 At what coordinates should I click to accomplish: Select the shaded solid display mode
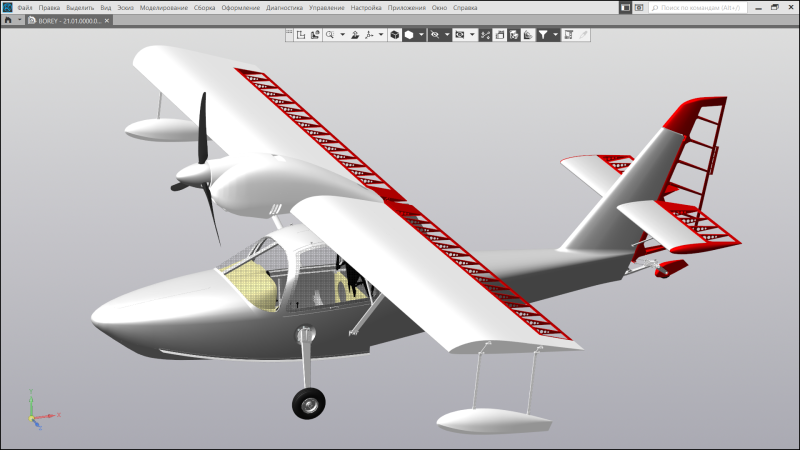coord(409,35)
